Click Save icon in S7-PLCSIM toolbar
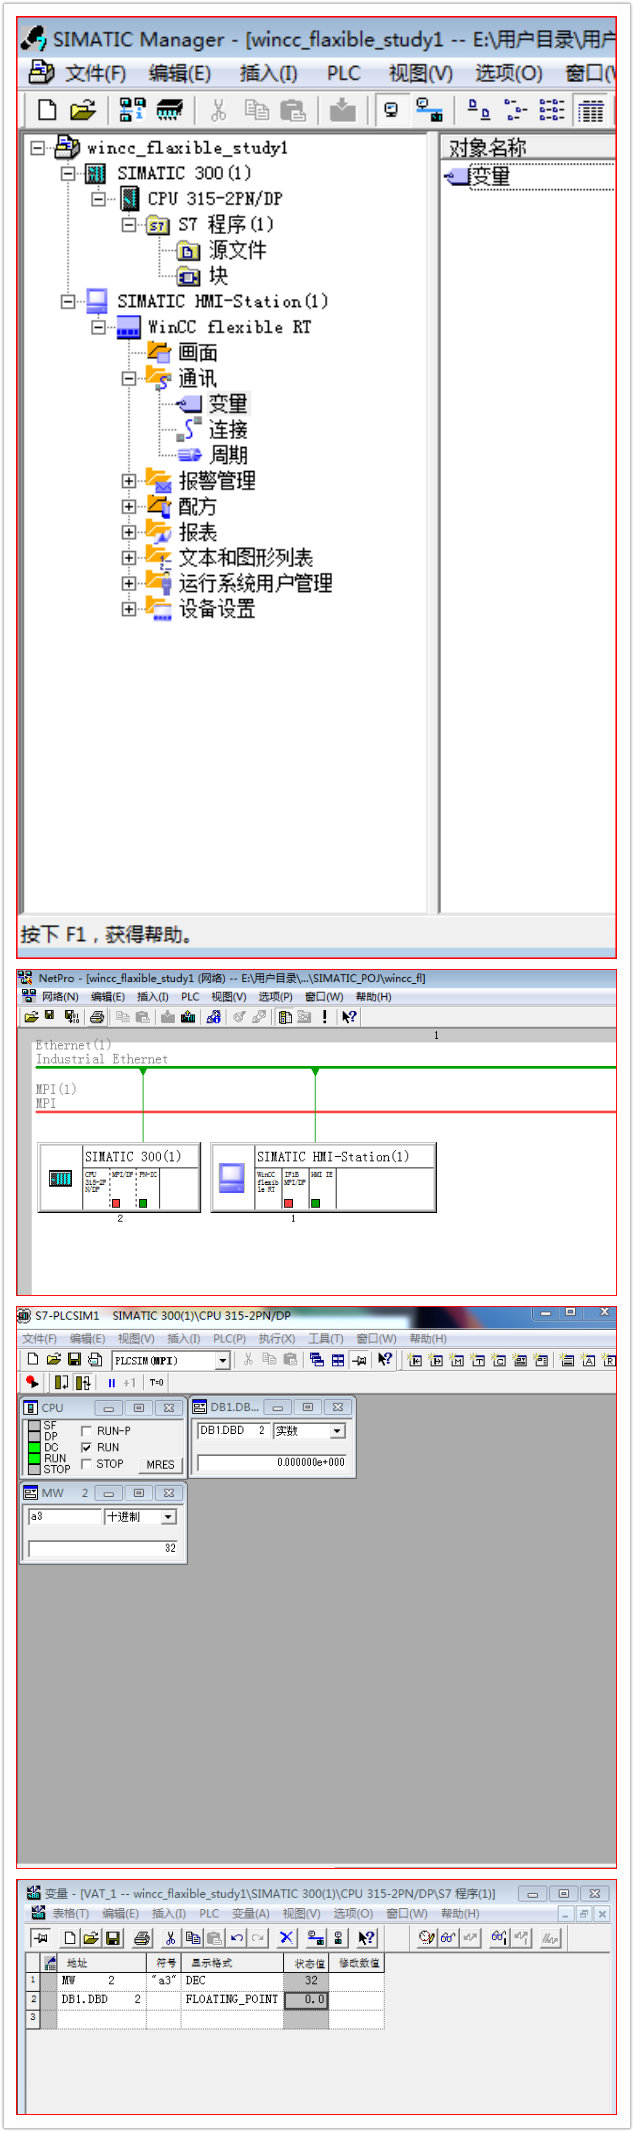Screen dimensions: 634x2132 (x=74, y=1359)
